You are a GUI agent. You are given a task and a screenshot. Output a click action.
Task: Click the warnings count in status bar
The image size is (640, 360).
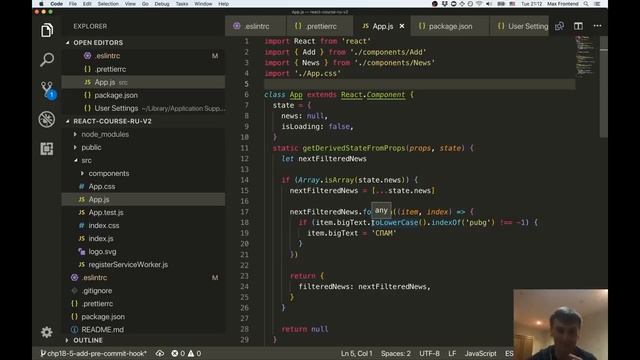(x=194, y=353)
